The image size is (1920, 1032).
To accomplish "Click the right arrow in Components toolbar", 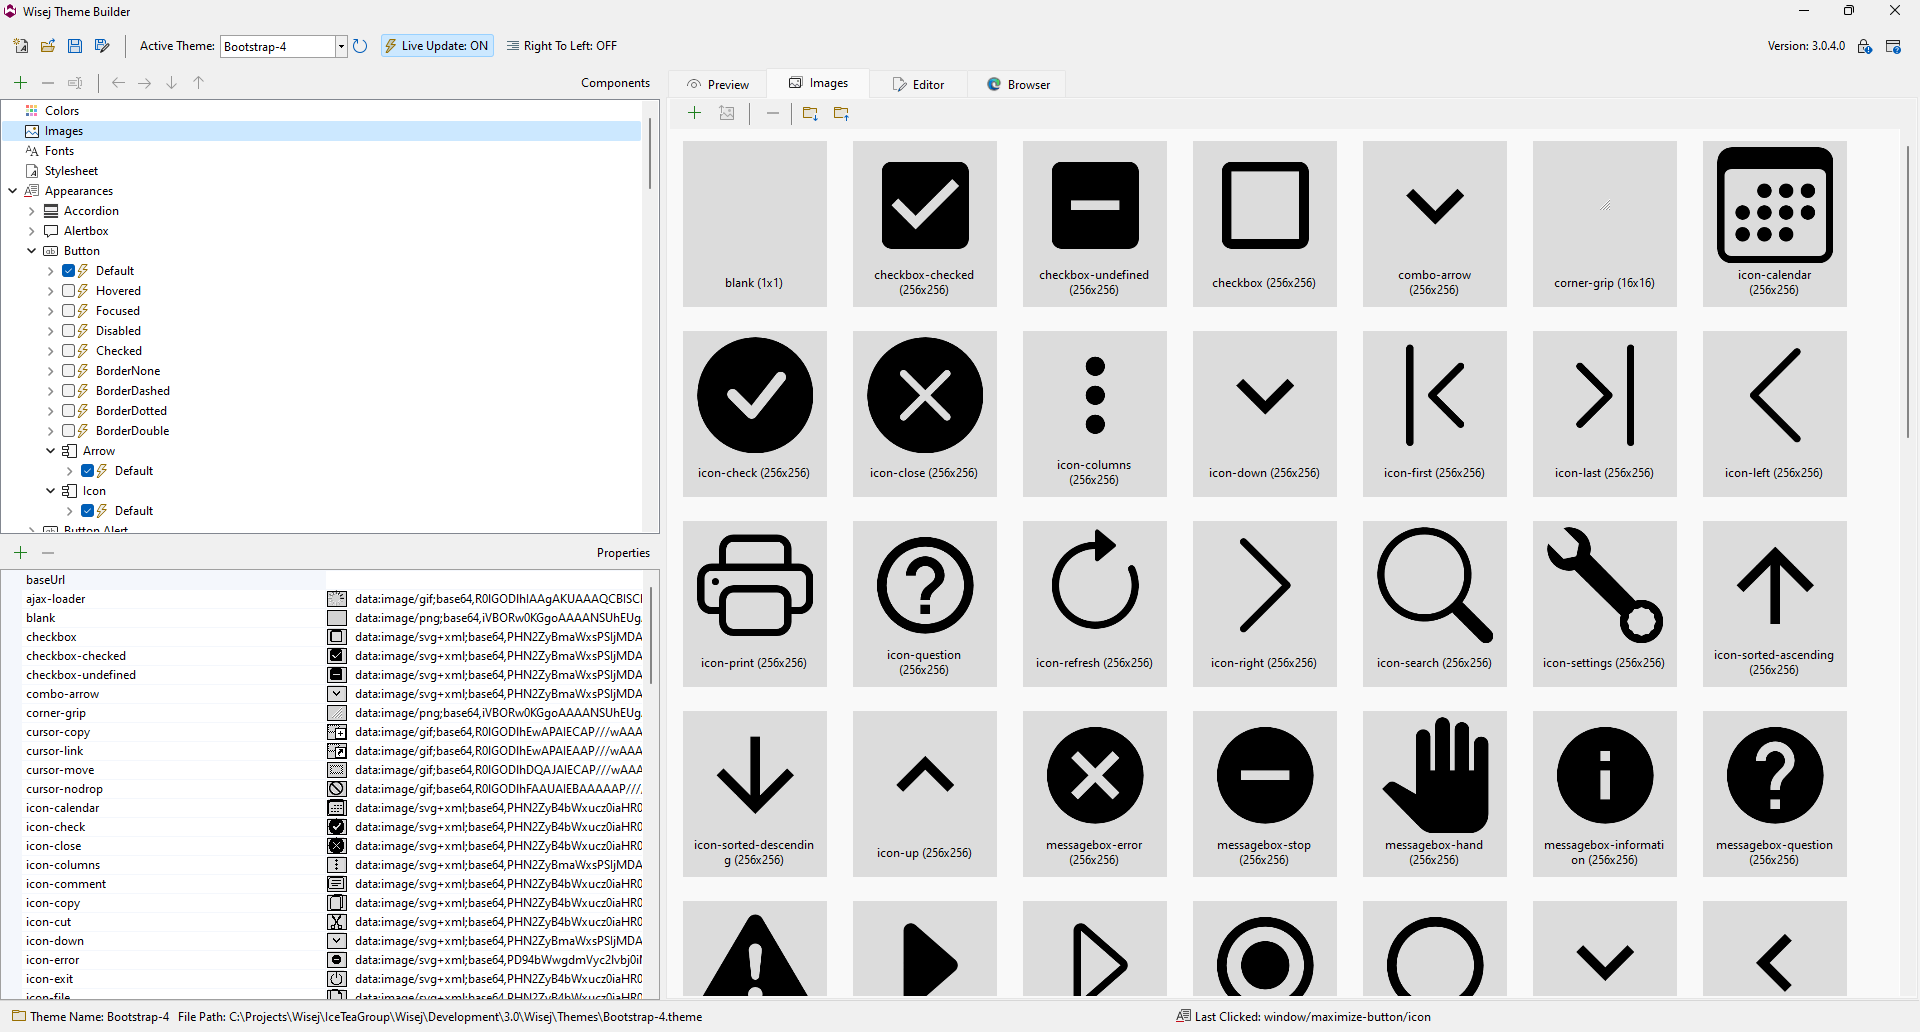I will pyautogui.click(x=145, y=83).
